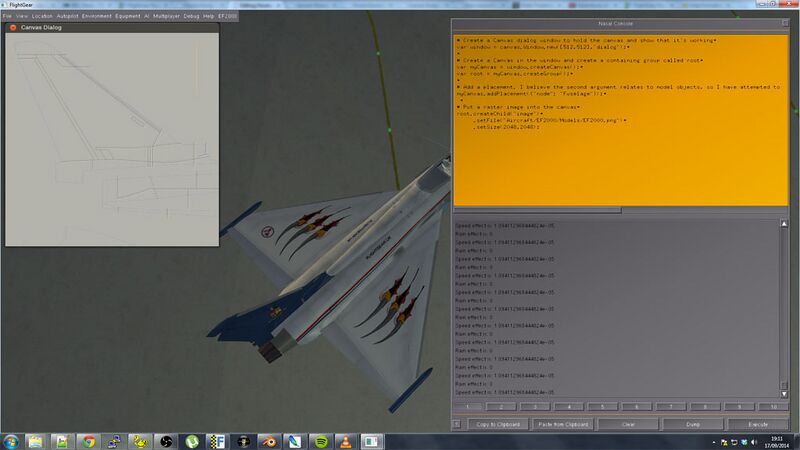Select Nasal Console tab 9
Viewport: 800px width, 450px height.
739,407
